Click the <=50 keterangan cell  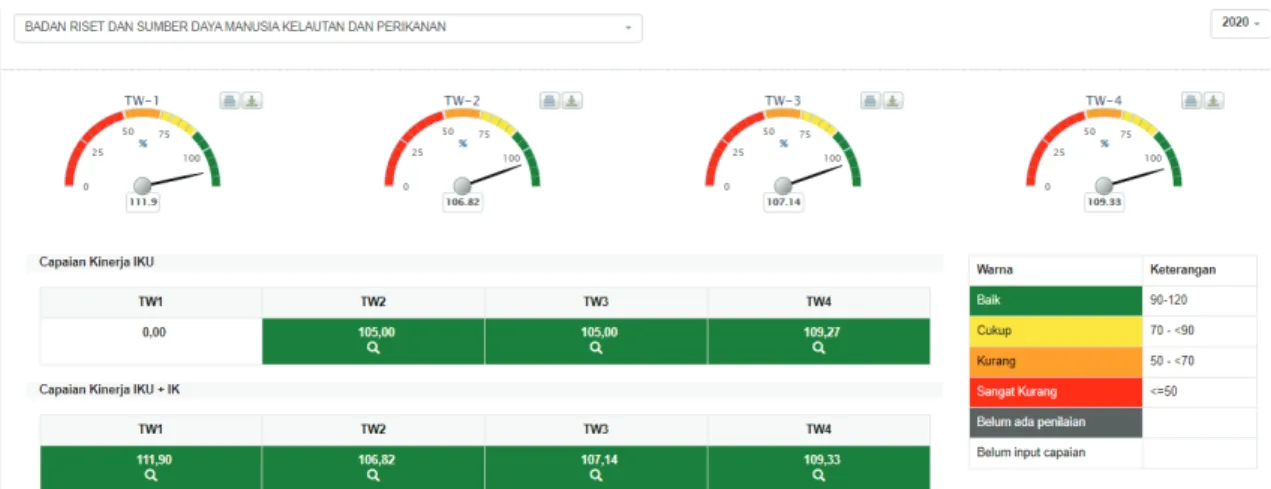coord(1200,392)
